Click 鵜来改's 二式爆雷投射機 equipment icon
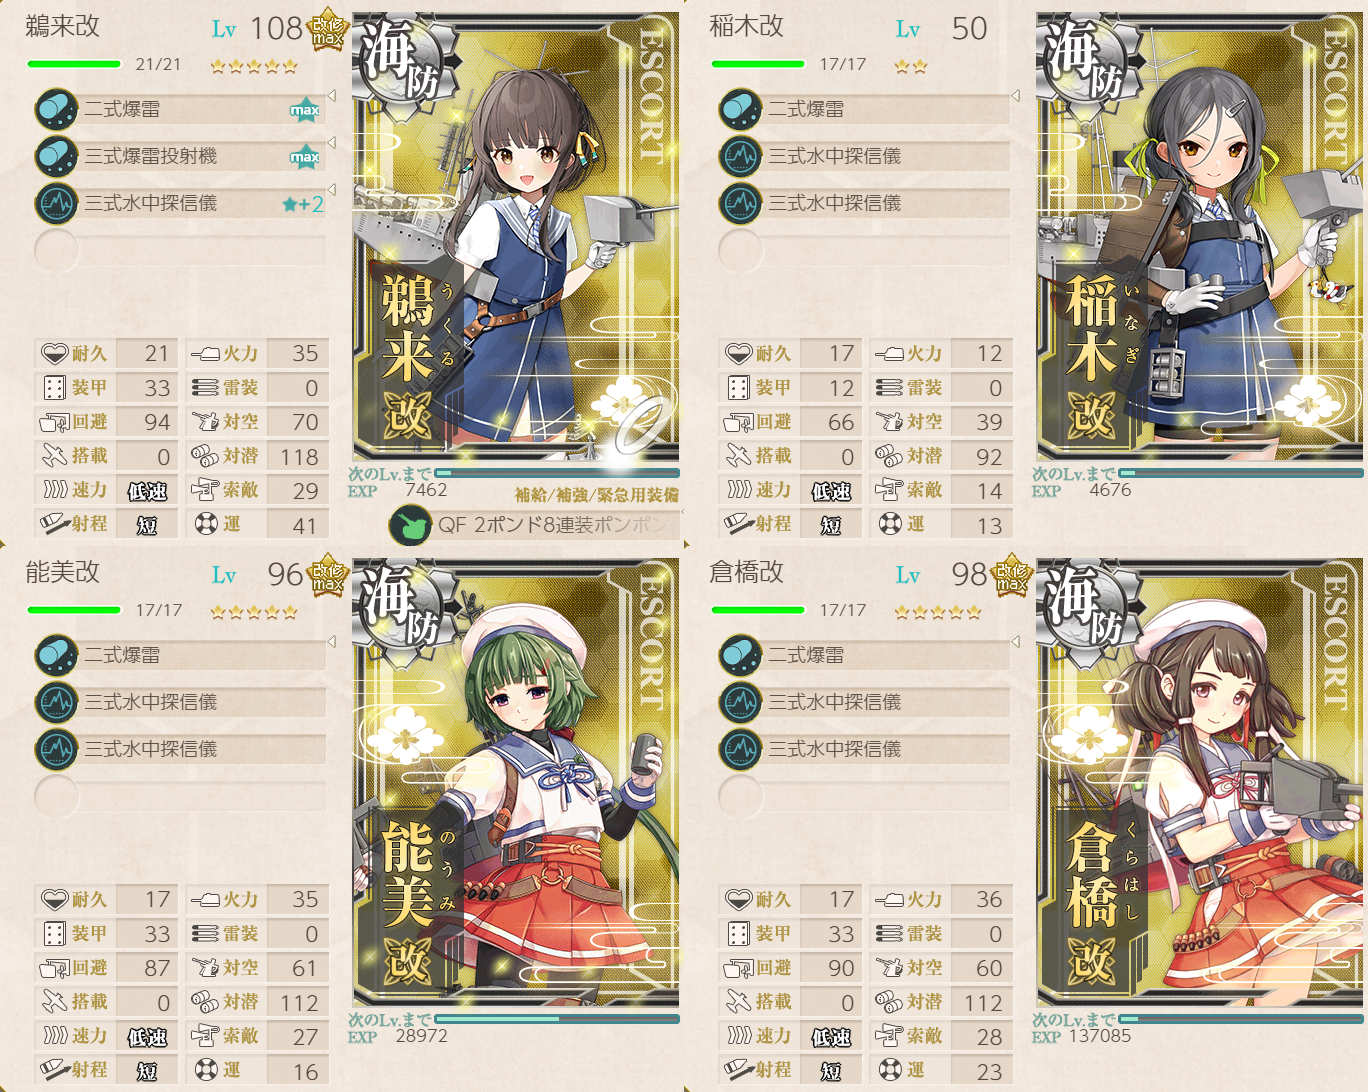The width and height of the screenshot is (1368, 1092). point(56,156)
